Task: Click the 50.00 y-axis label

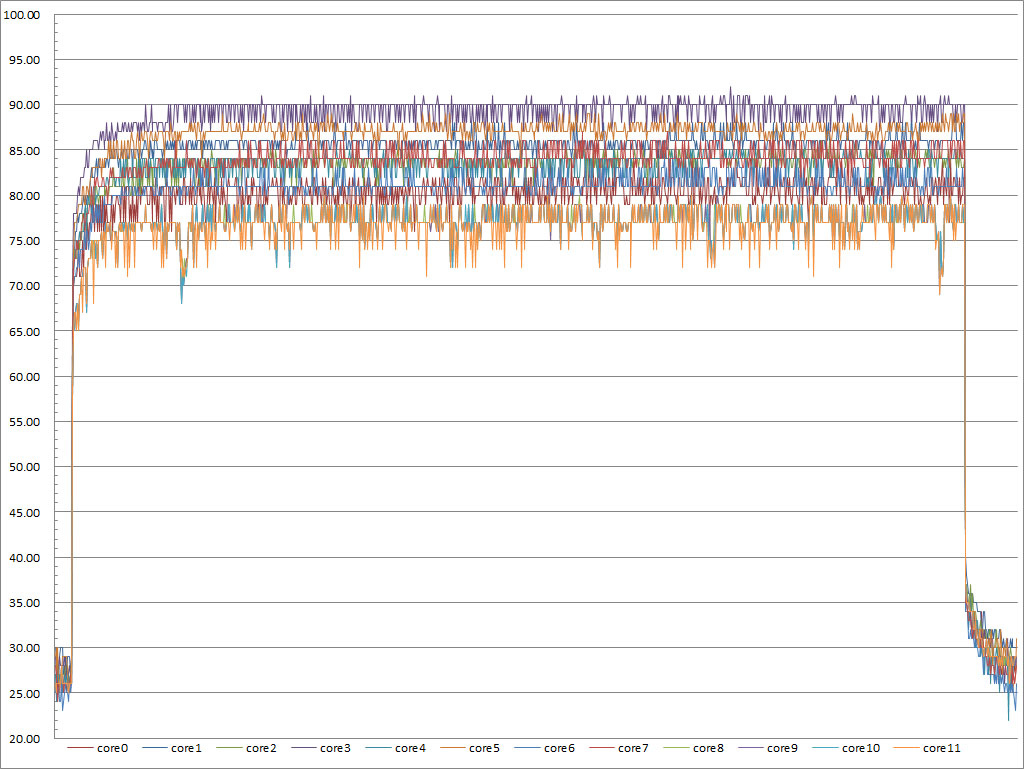Action: tap(24, 467)
